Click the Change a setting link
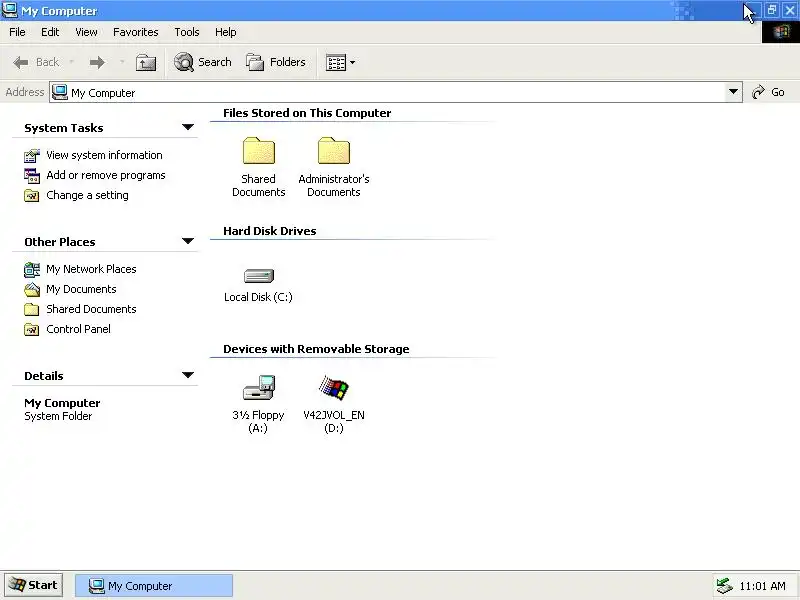Viewport: 800px width, 600px height. tap(87, 195)
